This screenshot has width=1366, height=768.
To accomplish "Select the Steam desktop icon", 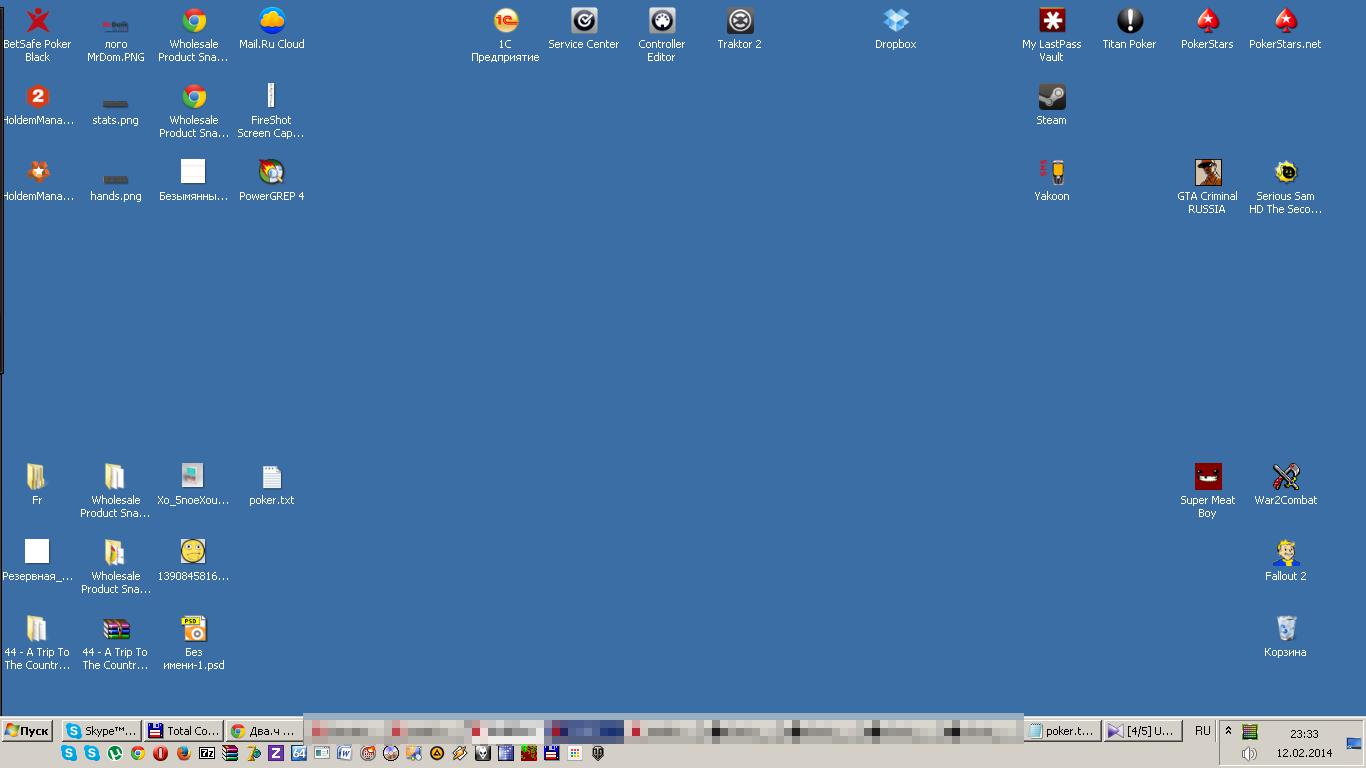I will 1052,105.
